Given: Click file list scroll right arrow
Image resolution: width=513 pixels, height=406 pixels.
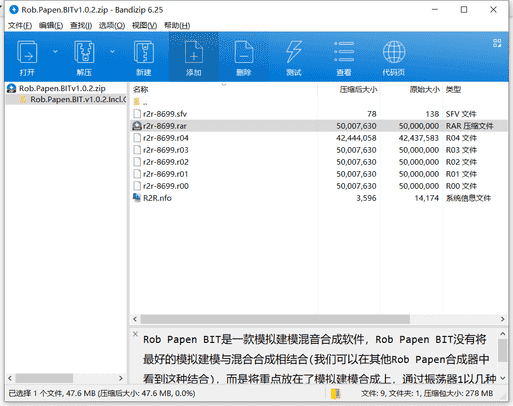Looking at the screenshot, I should click(502, 319).
